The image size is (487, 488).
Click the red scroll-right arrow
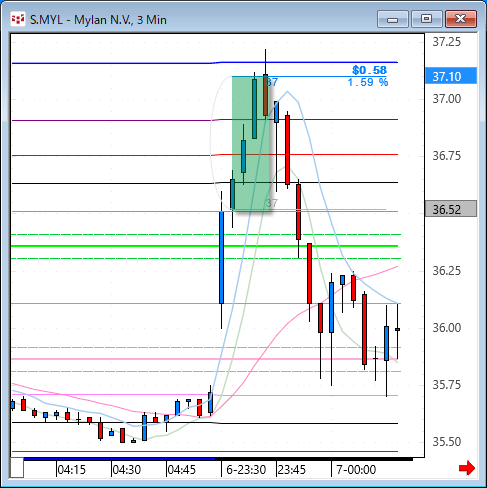point(467,468)
